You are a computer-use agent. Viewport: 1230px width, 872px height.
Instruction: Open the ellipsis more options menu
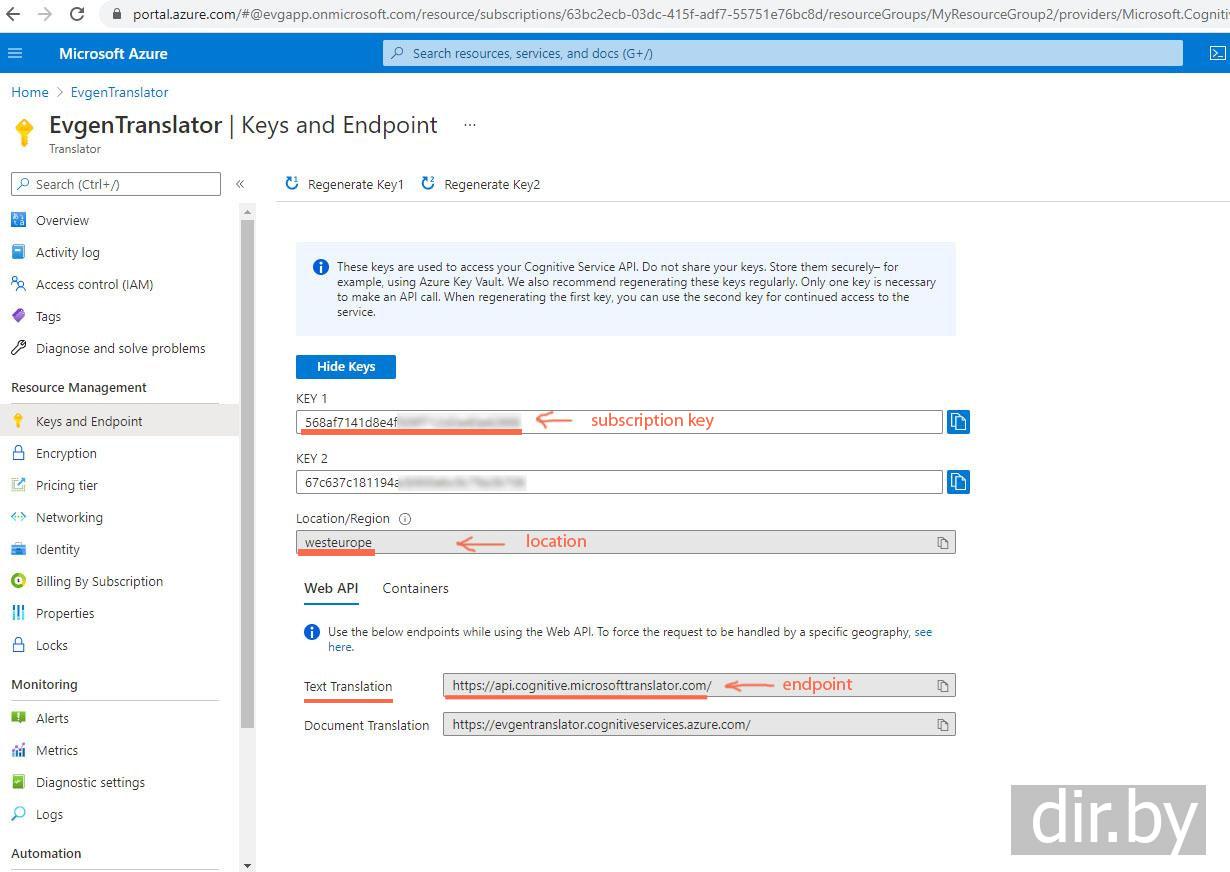click(470, 125)
